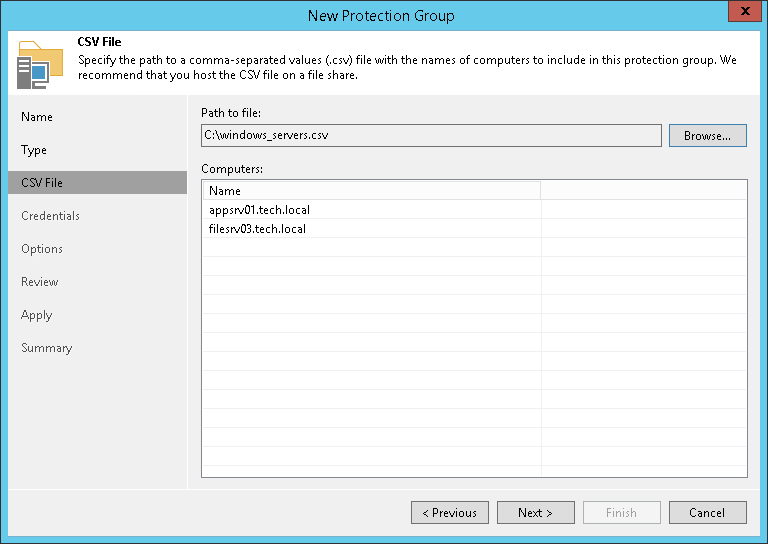768x544 pixels.
Task: Cancel the protection group wizard
Action: (x=707, y=513)
